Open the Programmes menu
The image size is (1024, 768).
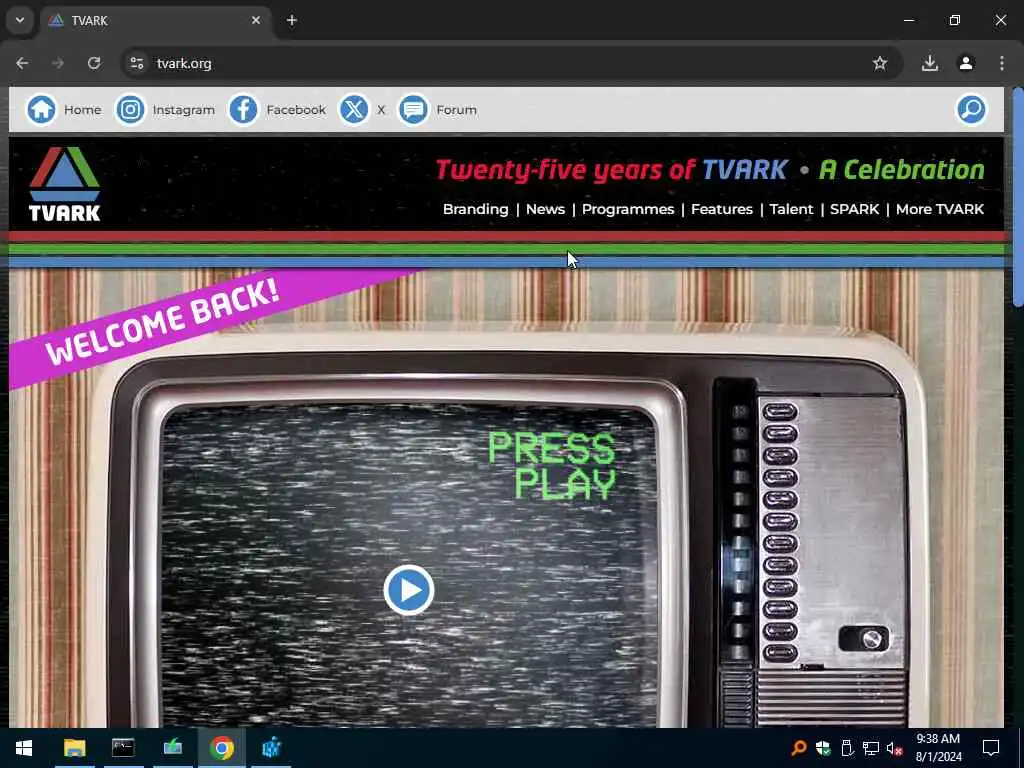(x=628, y=209)
